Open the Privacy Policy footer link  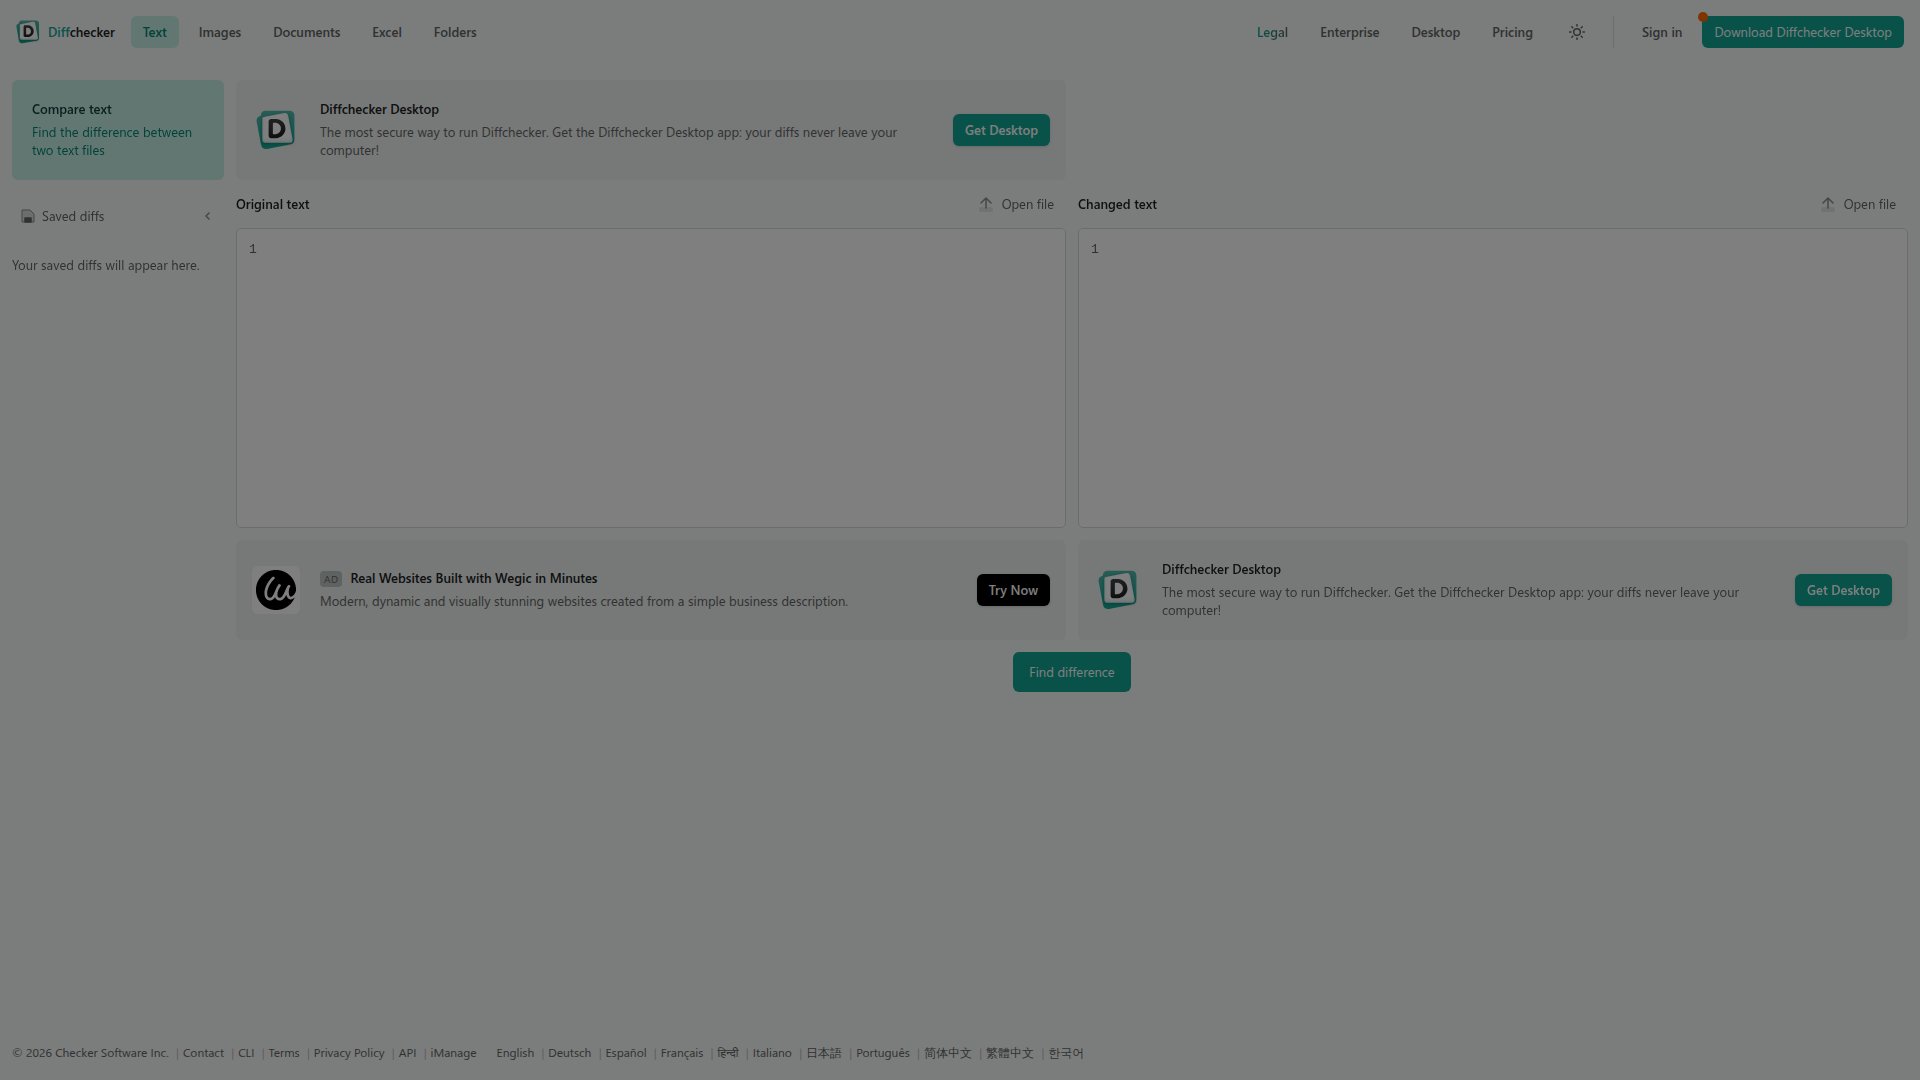point(349,1053)
